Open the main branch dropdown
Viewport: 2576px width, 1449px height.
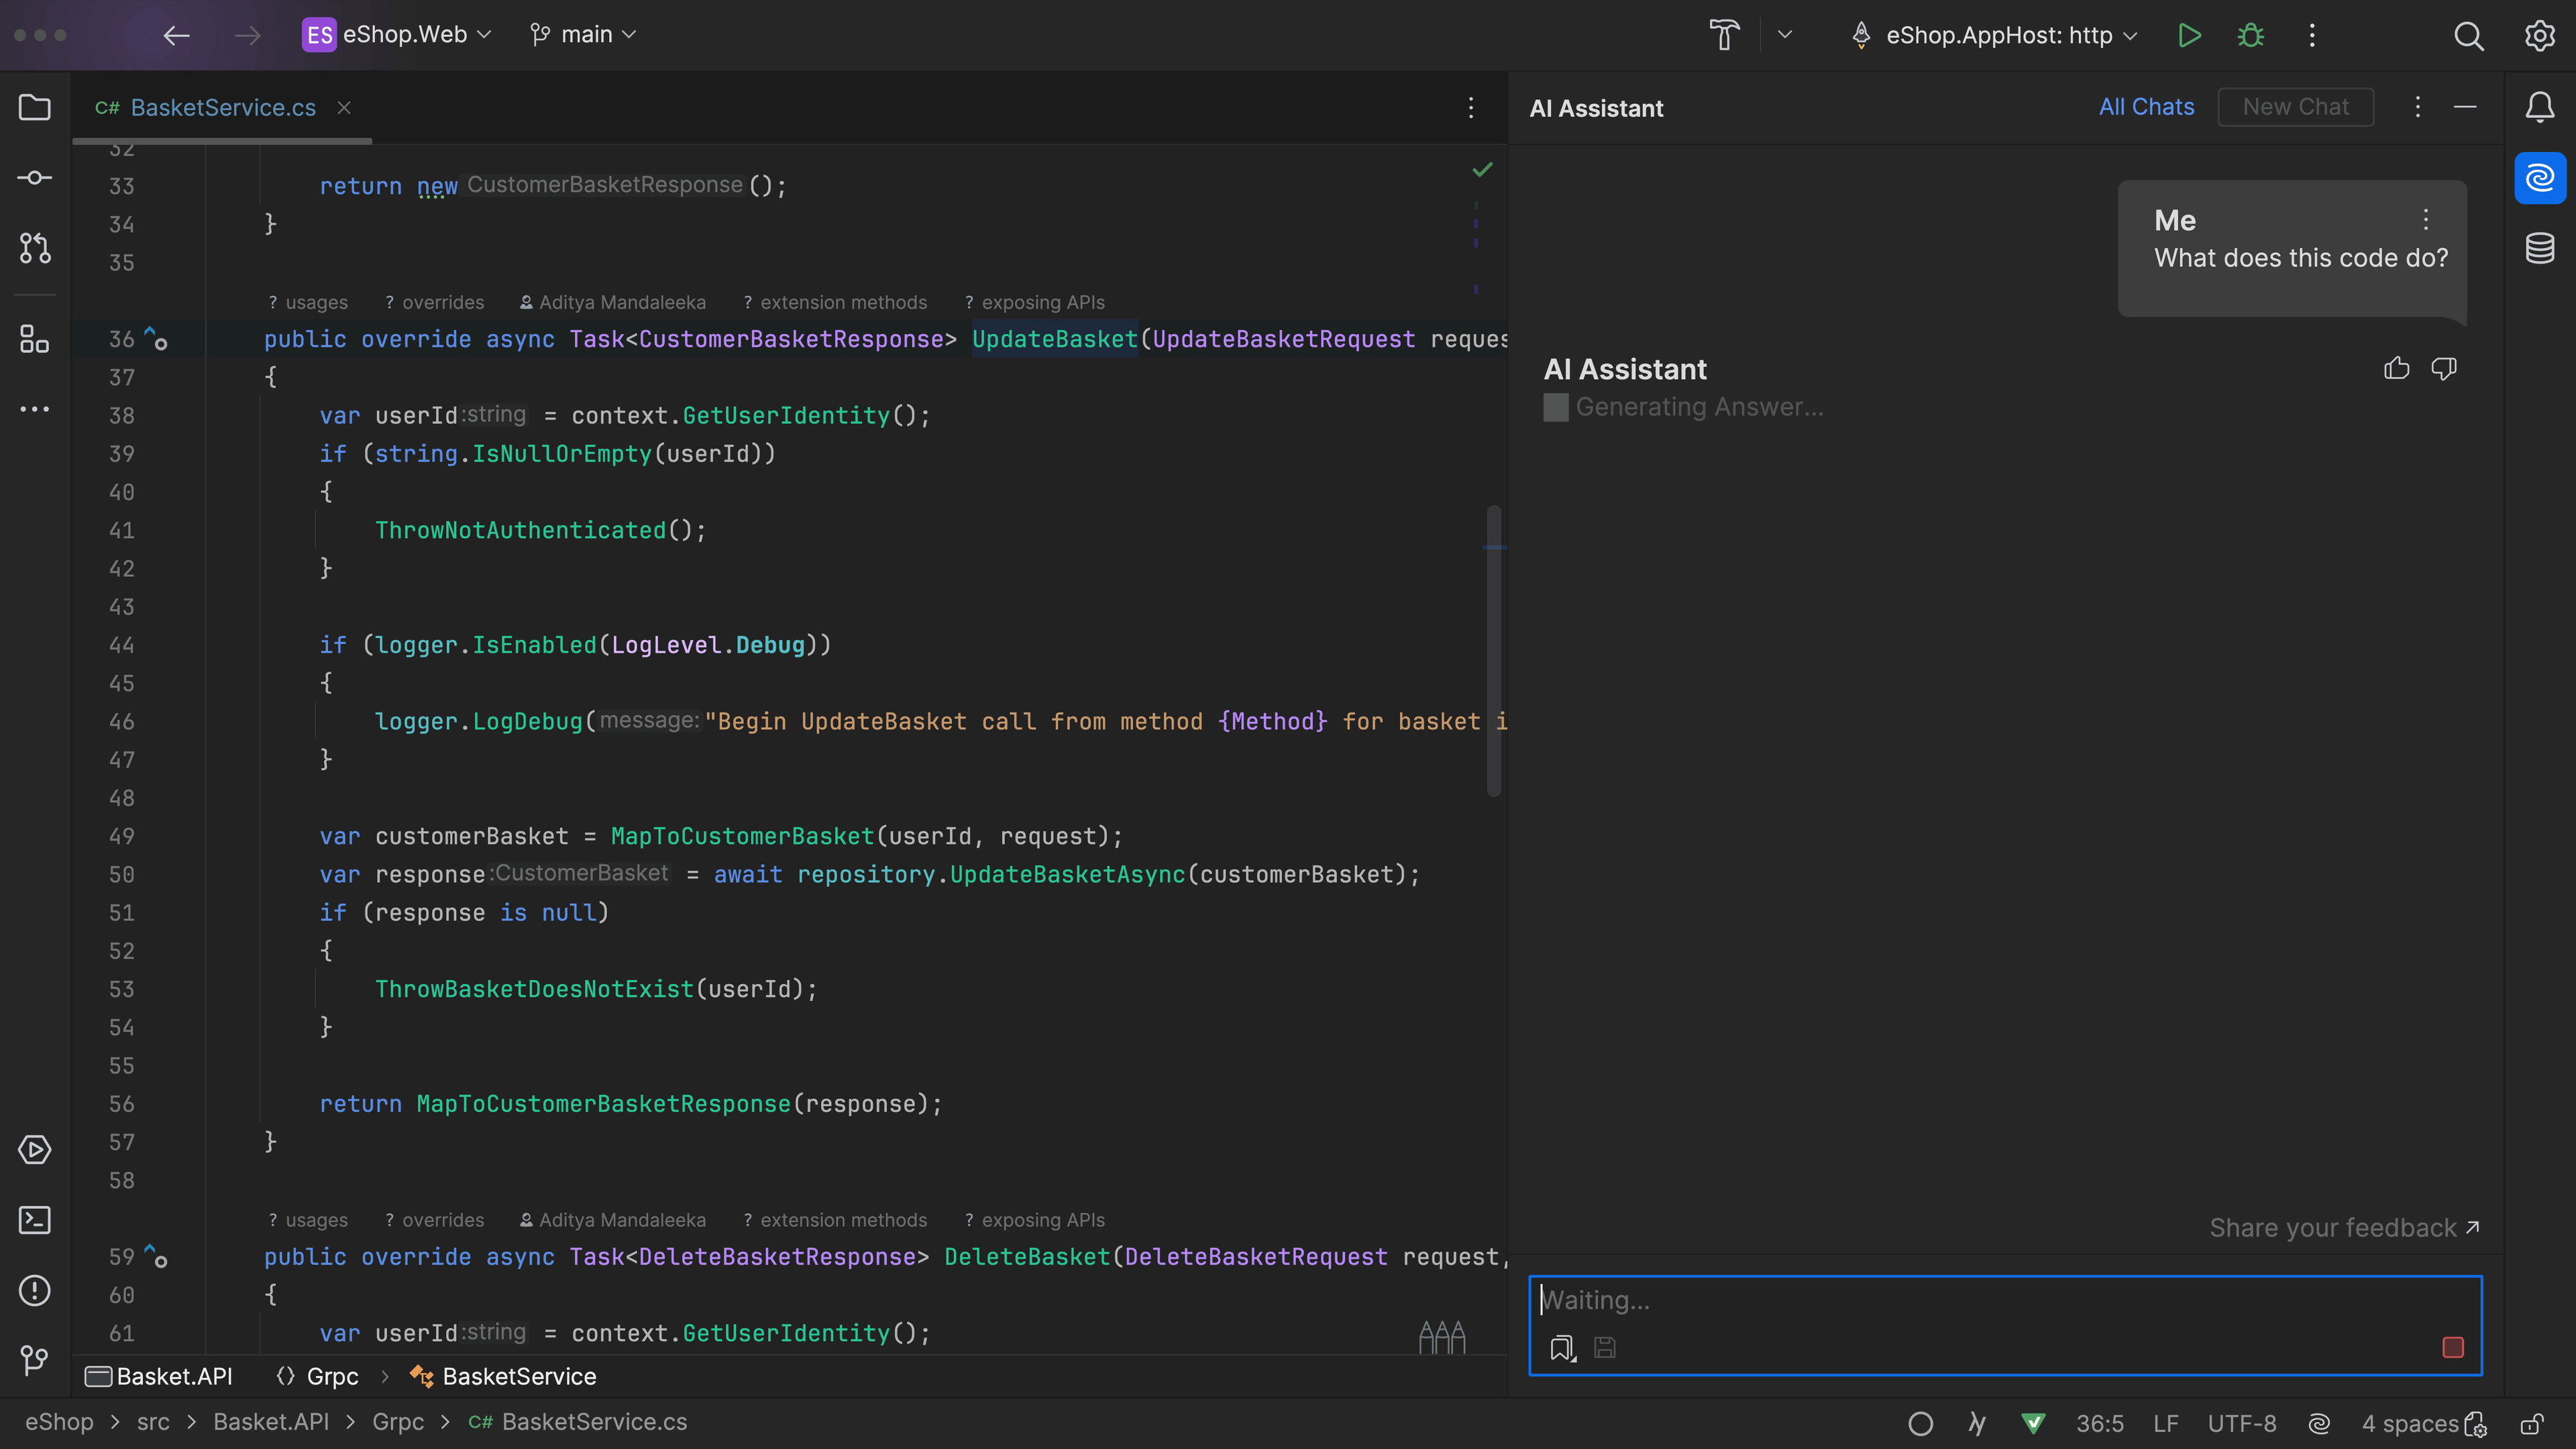coord(583,33)
